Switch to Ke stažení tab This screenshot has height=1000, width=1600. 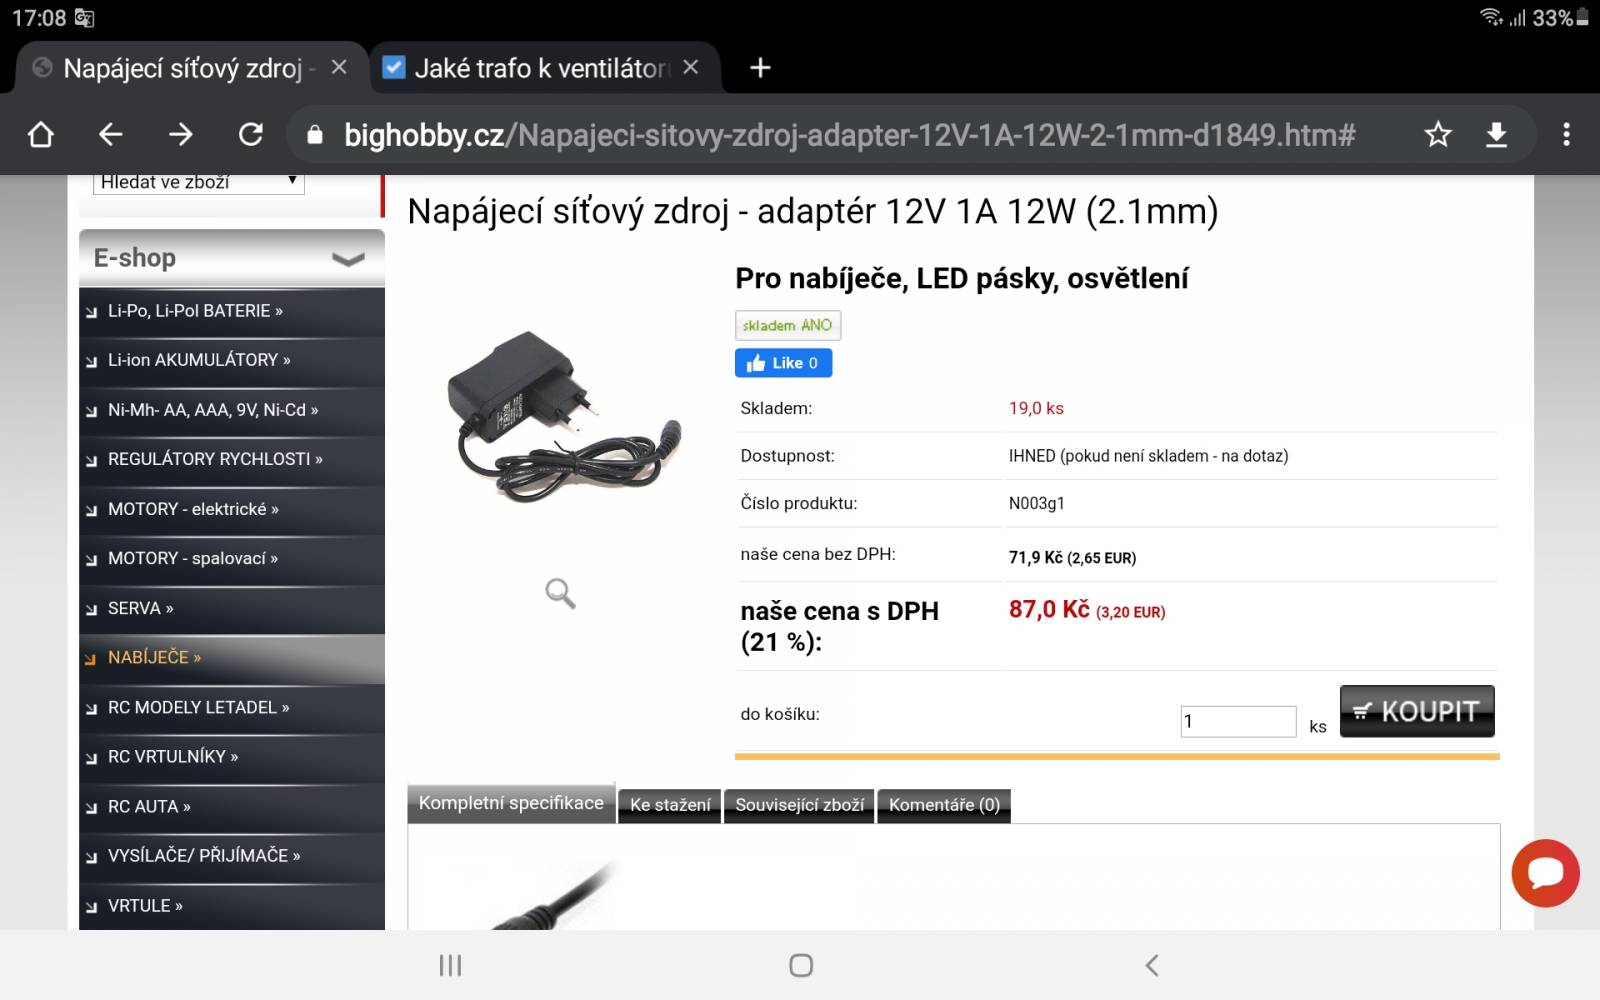[x=670, y=805]
